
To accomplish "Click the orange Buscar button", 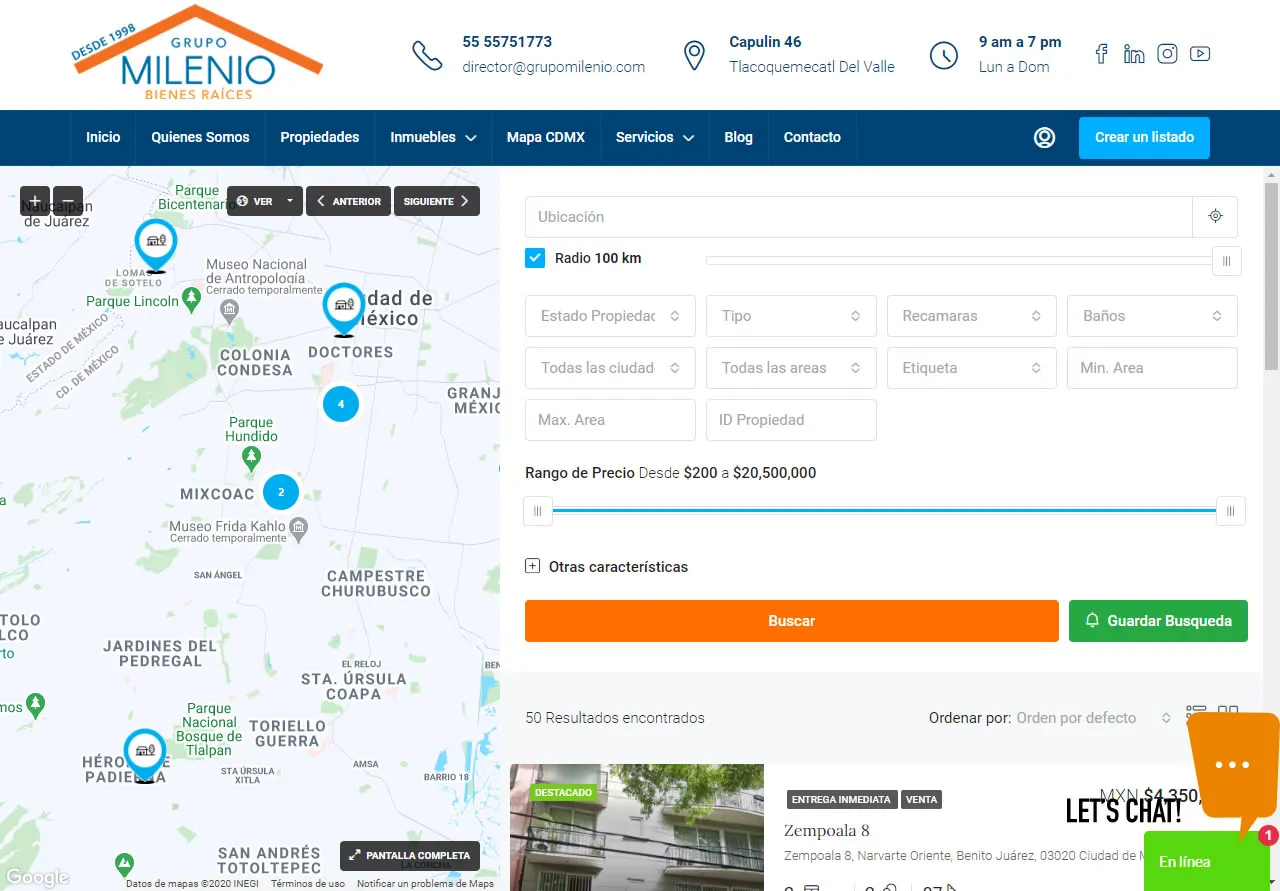I will pos(792,621).
